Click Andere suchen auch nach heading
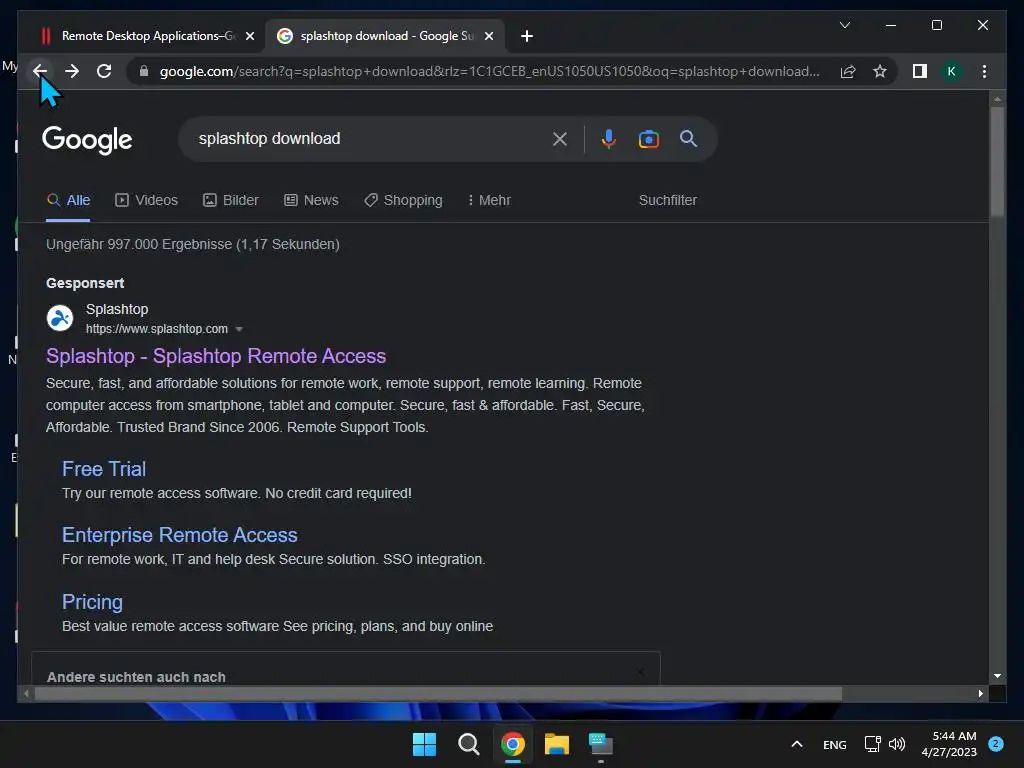Viewport: 1024px width, 768px height. tap(136, 677)
